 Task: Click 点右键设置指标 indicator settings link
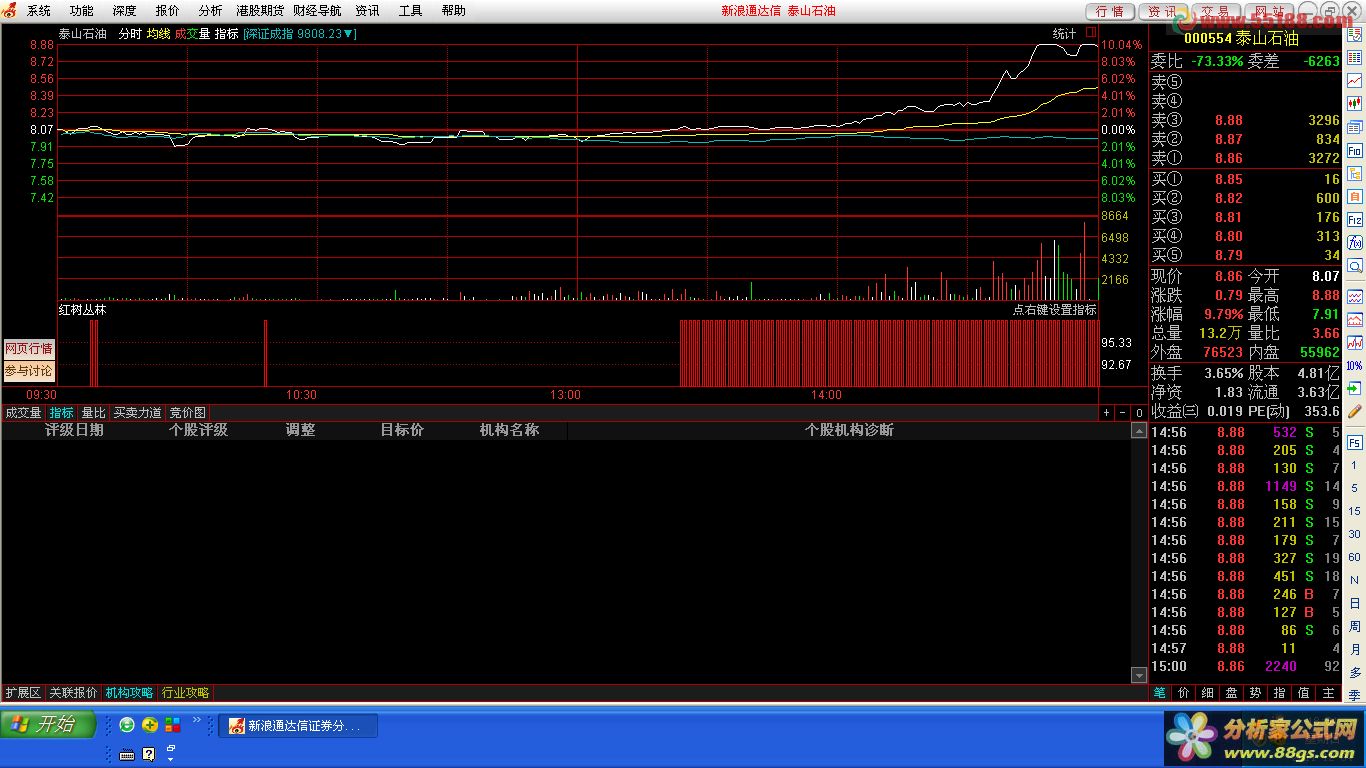pos(1054,310)
